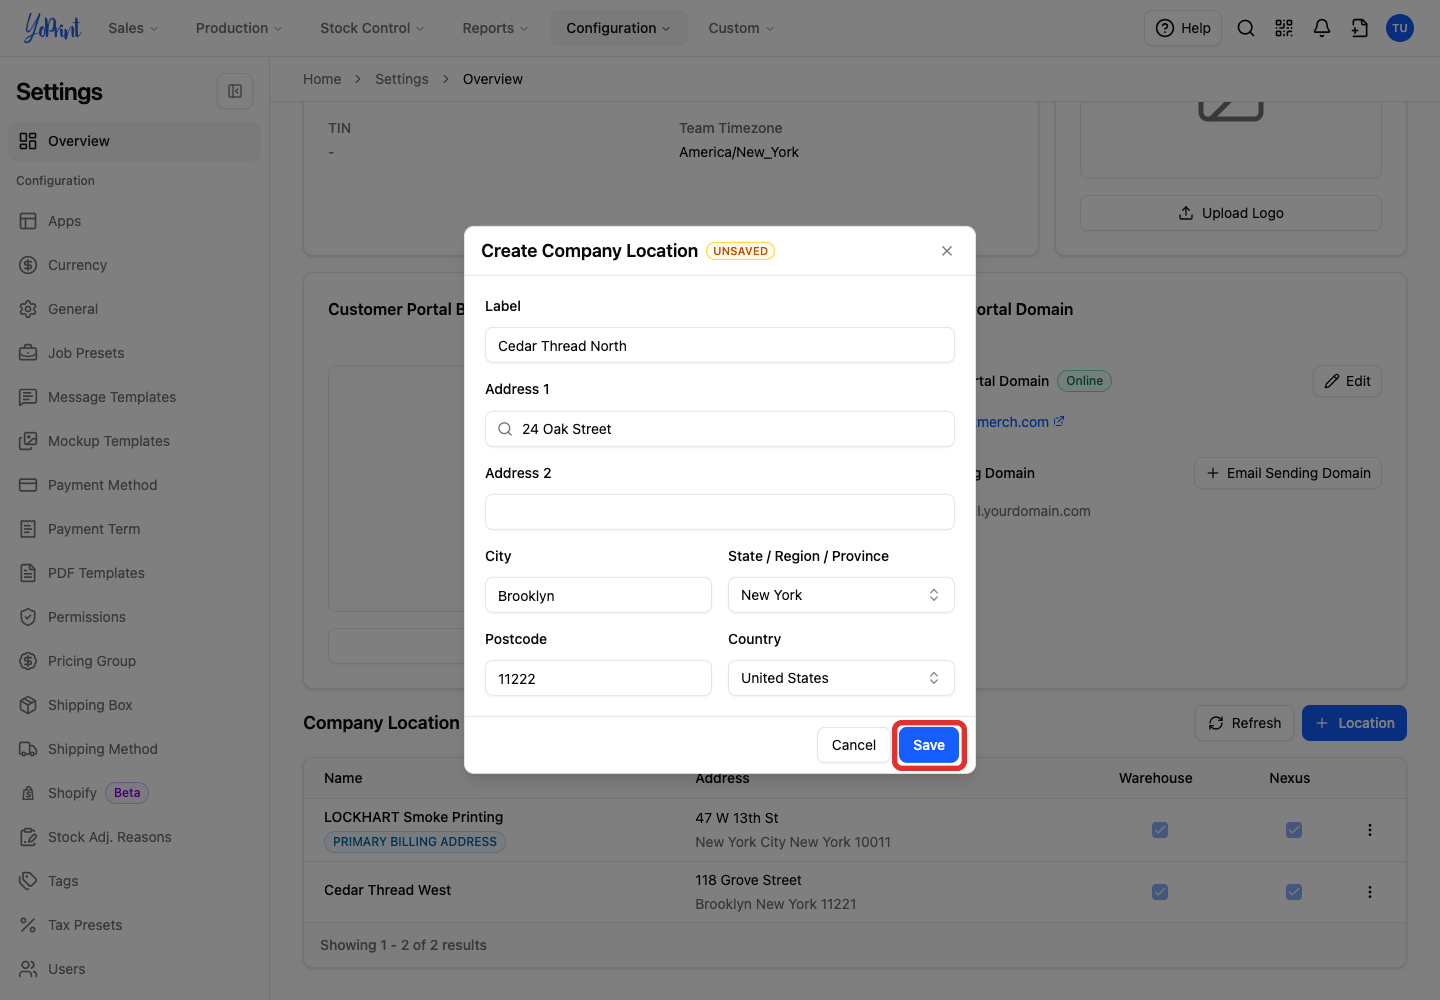Click the document export icon beside the bell
Viewport: 1440px width, 1000px height.
pos(1360,28)
